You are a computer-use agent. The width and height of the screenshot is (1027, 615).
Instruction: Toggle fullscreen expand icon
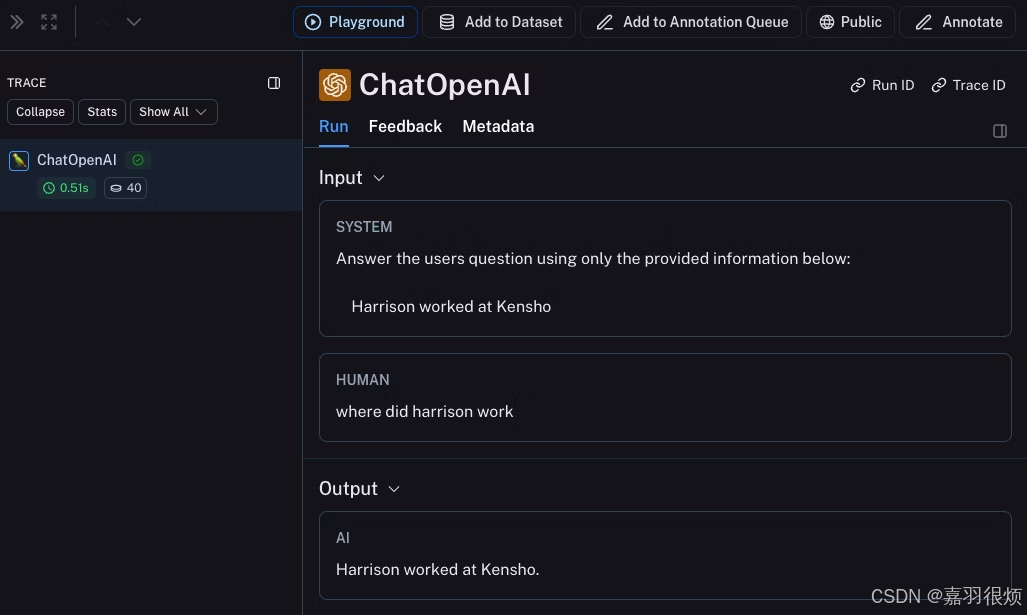tap(49, 22)
